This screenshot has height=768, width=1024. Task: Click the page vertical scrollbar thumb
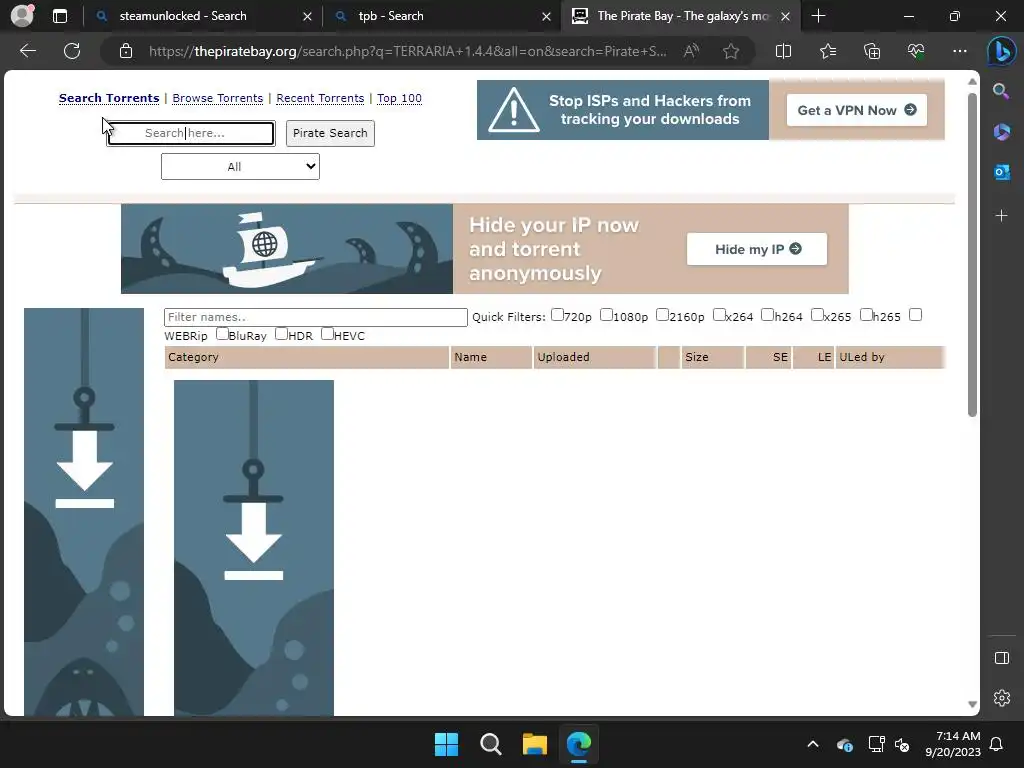tap(972, 255)
